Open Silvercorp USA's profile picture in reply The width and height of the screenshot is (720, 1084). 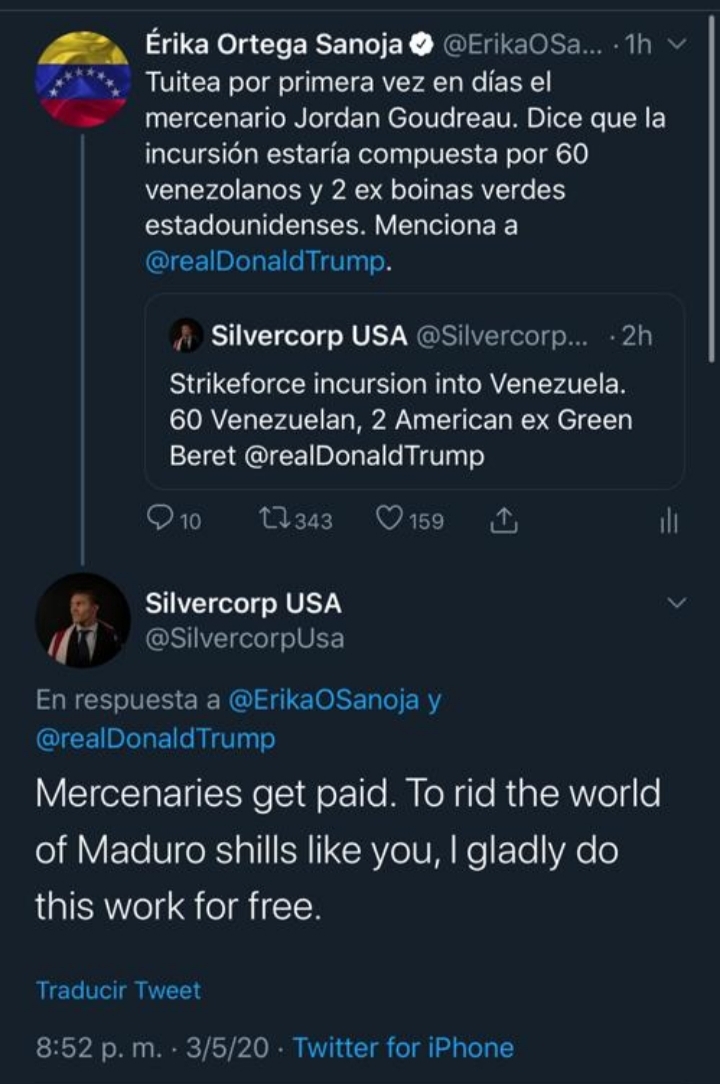[83, 620]
